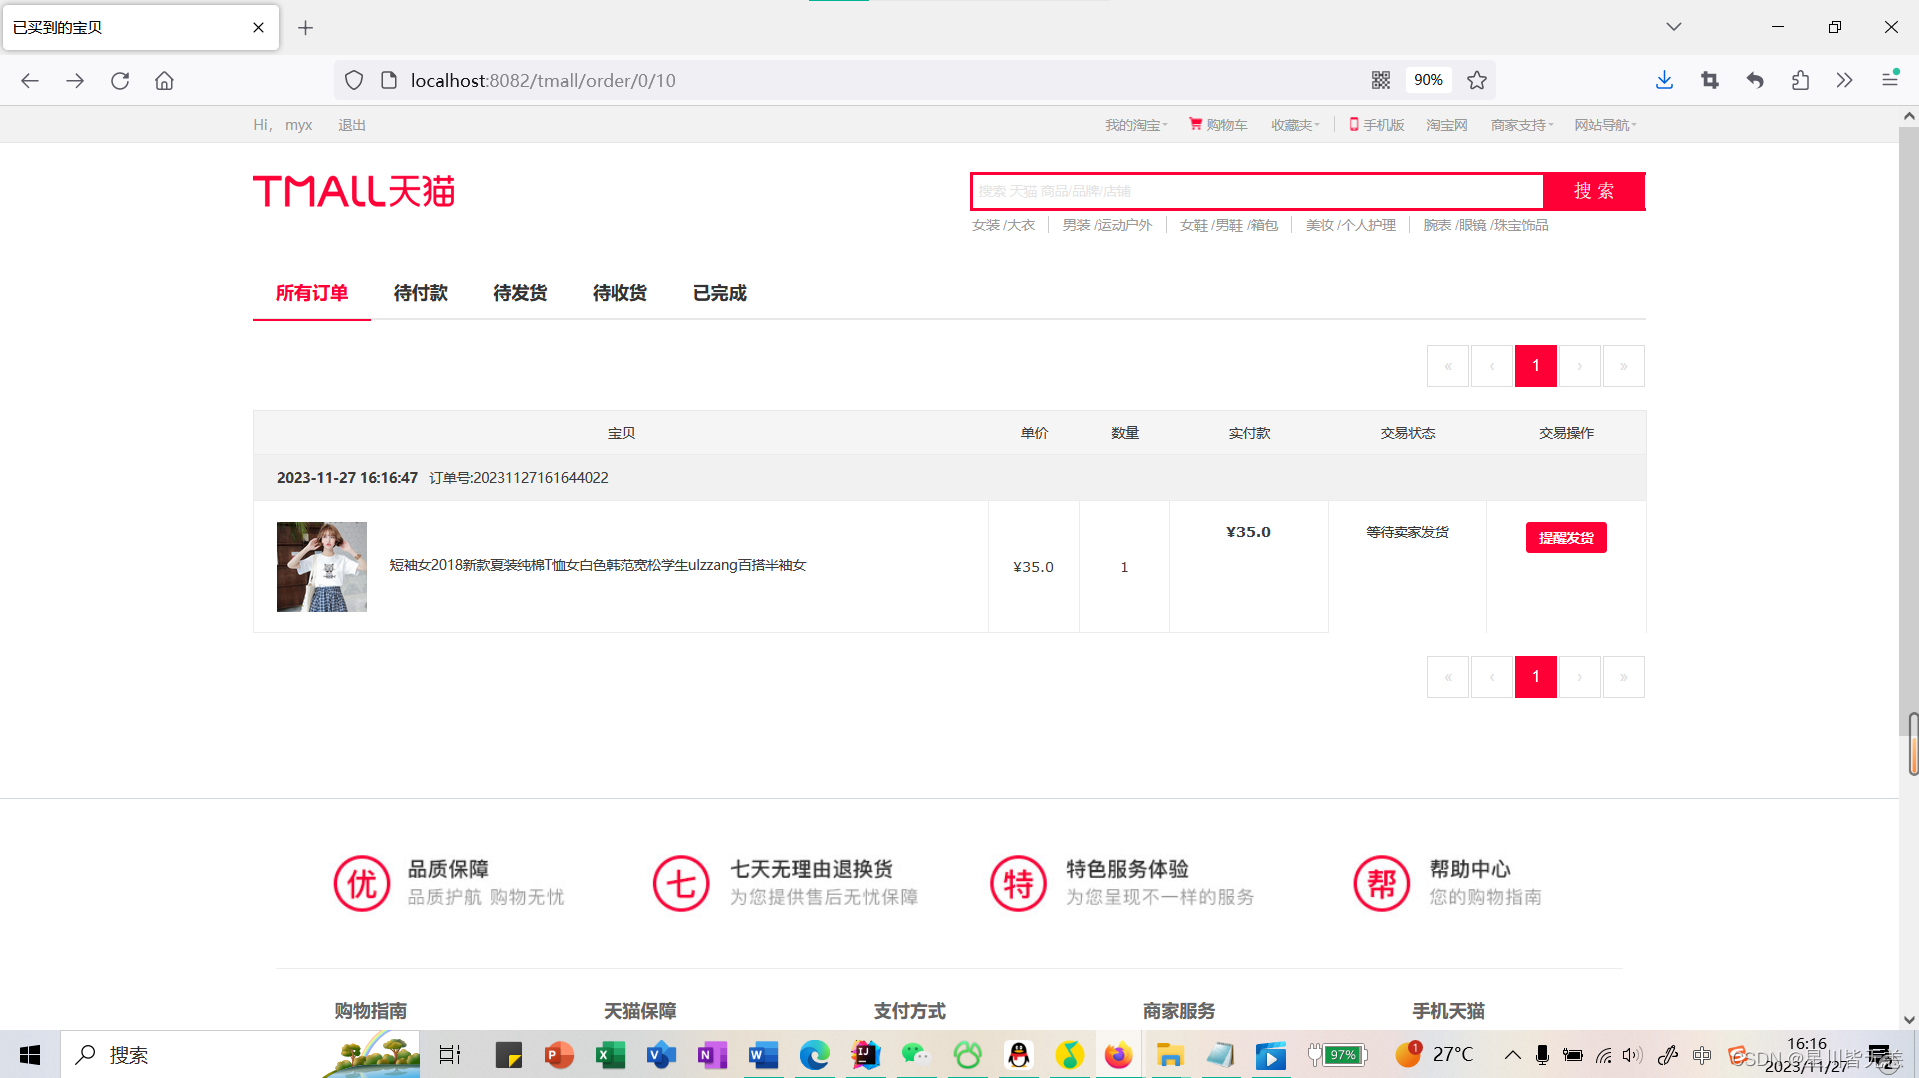Open WeChat from the taskbar
The width and height of the screenshot is (1919, 1078).
915,1055
